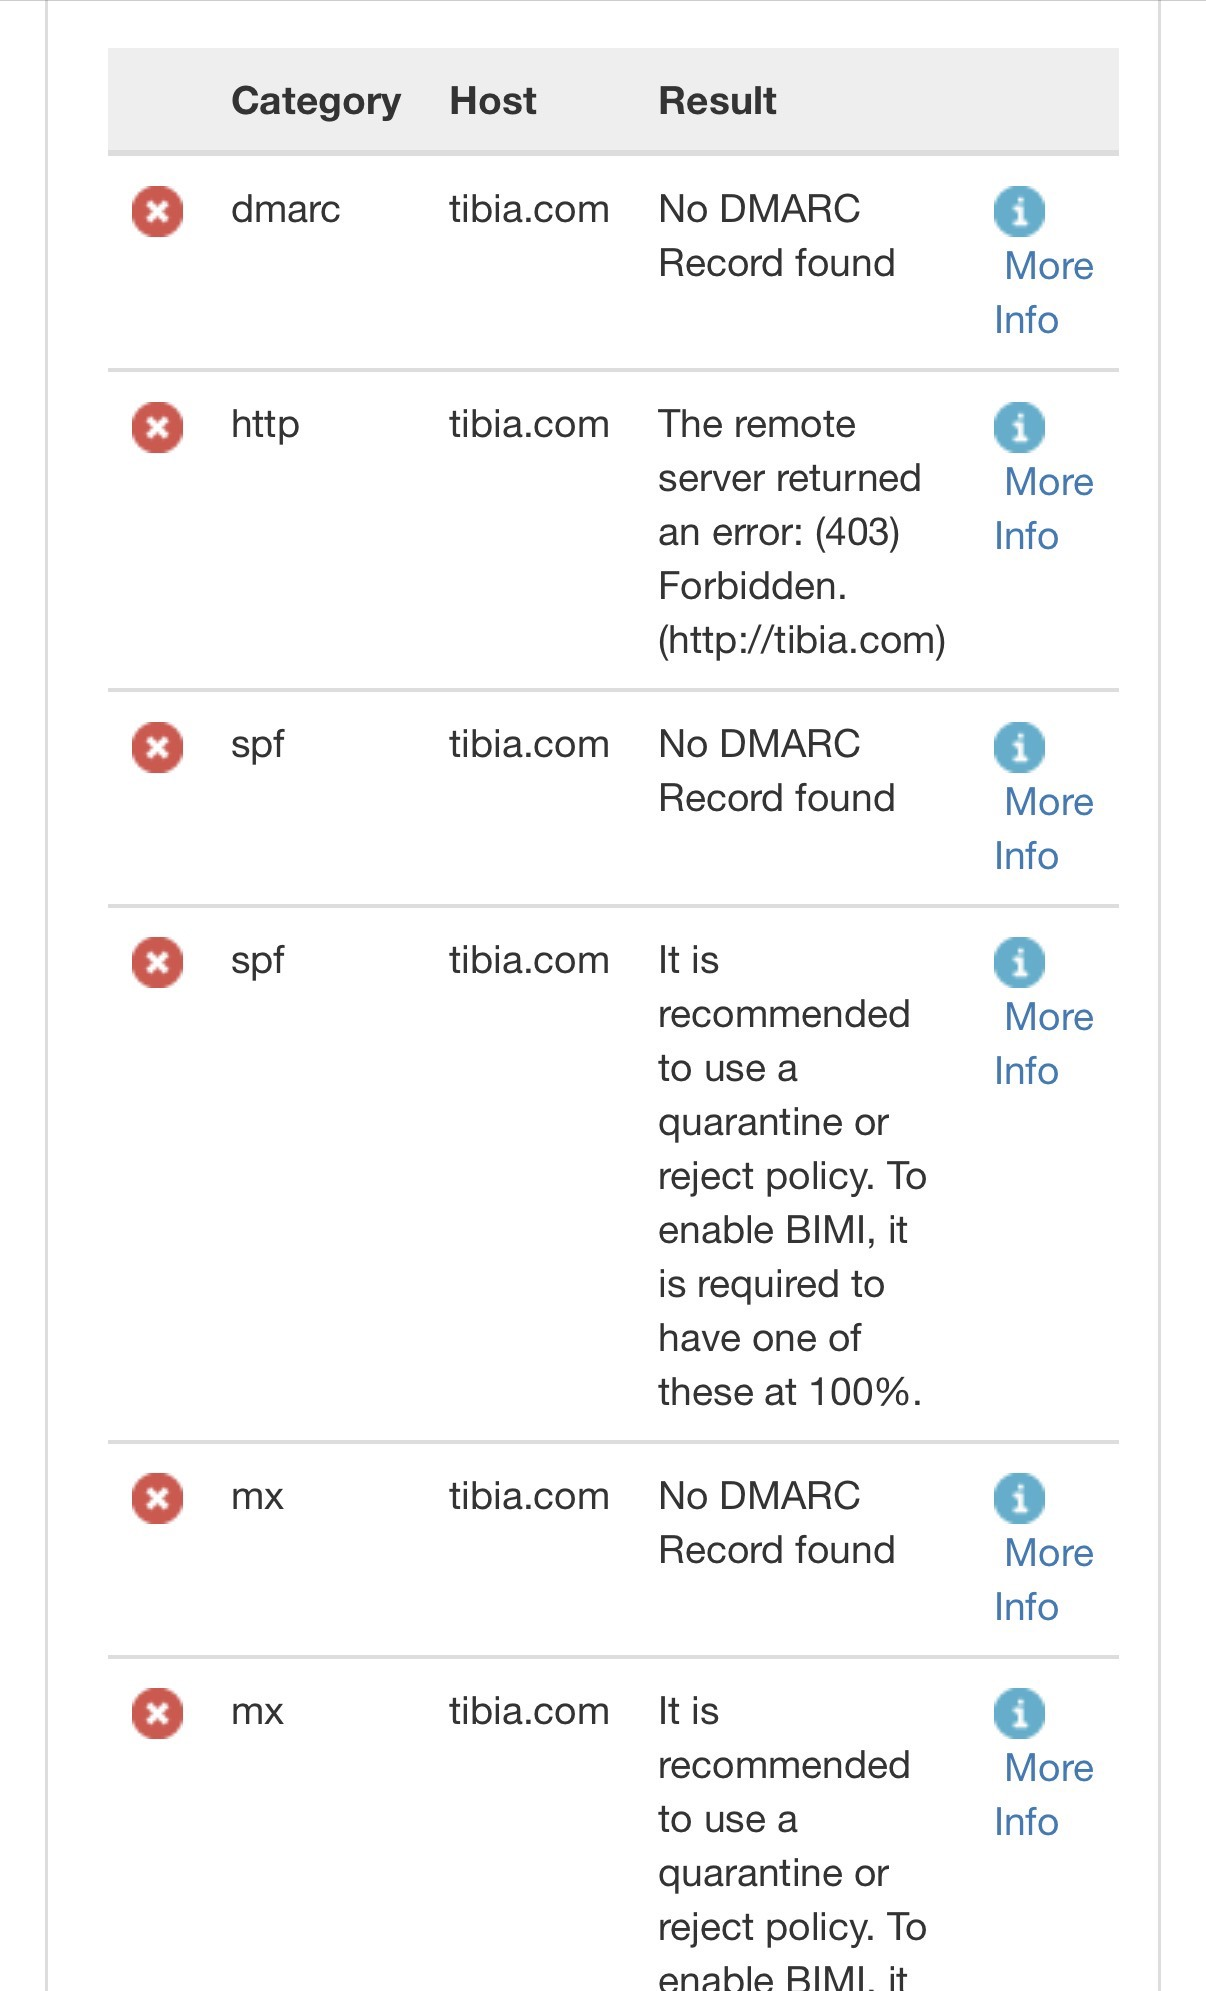Open More Info link for http row
The height and width of the screenshot is (1991, 1206).
click(1044, 509)
